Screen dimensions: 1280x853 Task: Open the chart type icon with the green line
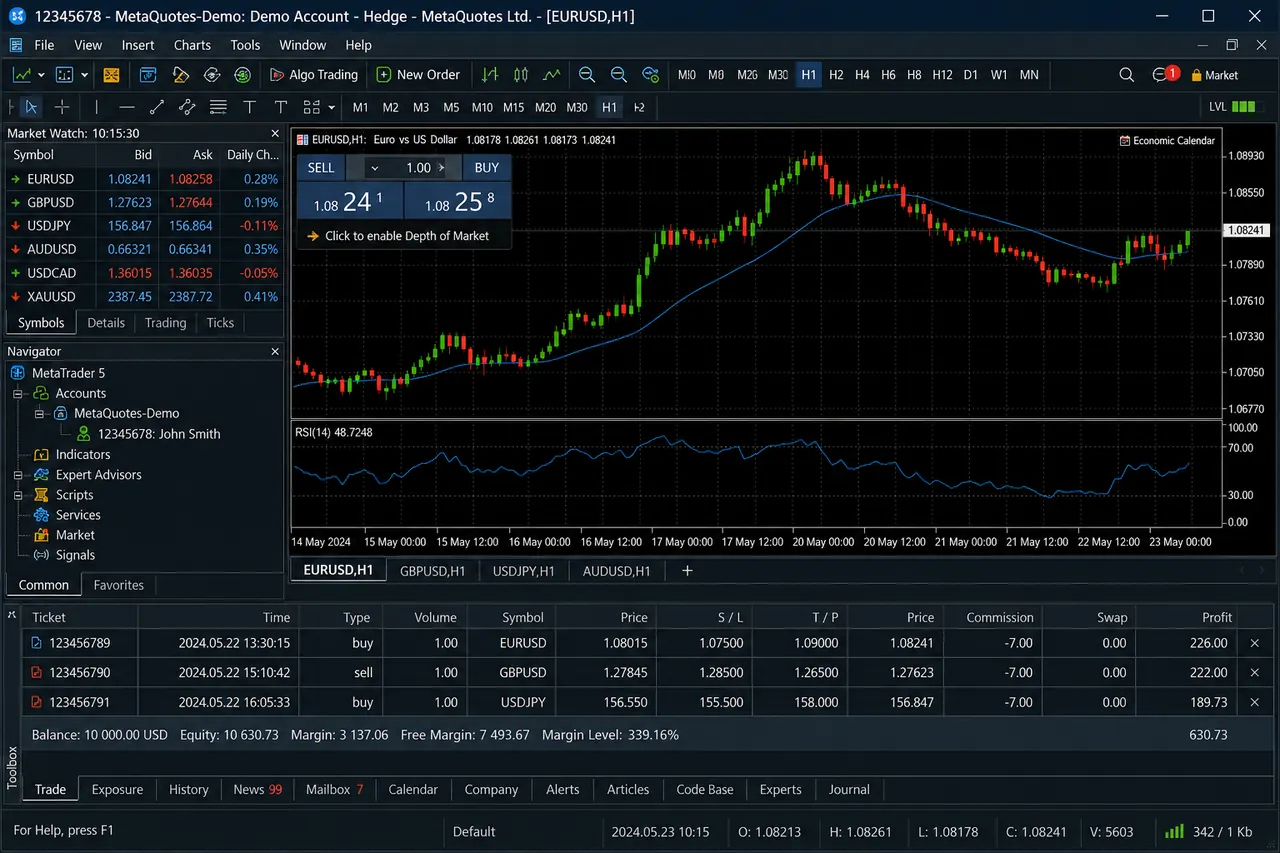21,75
